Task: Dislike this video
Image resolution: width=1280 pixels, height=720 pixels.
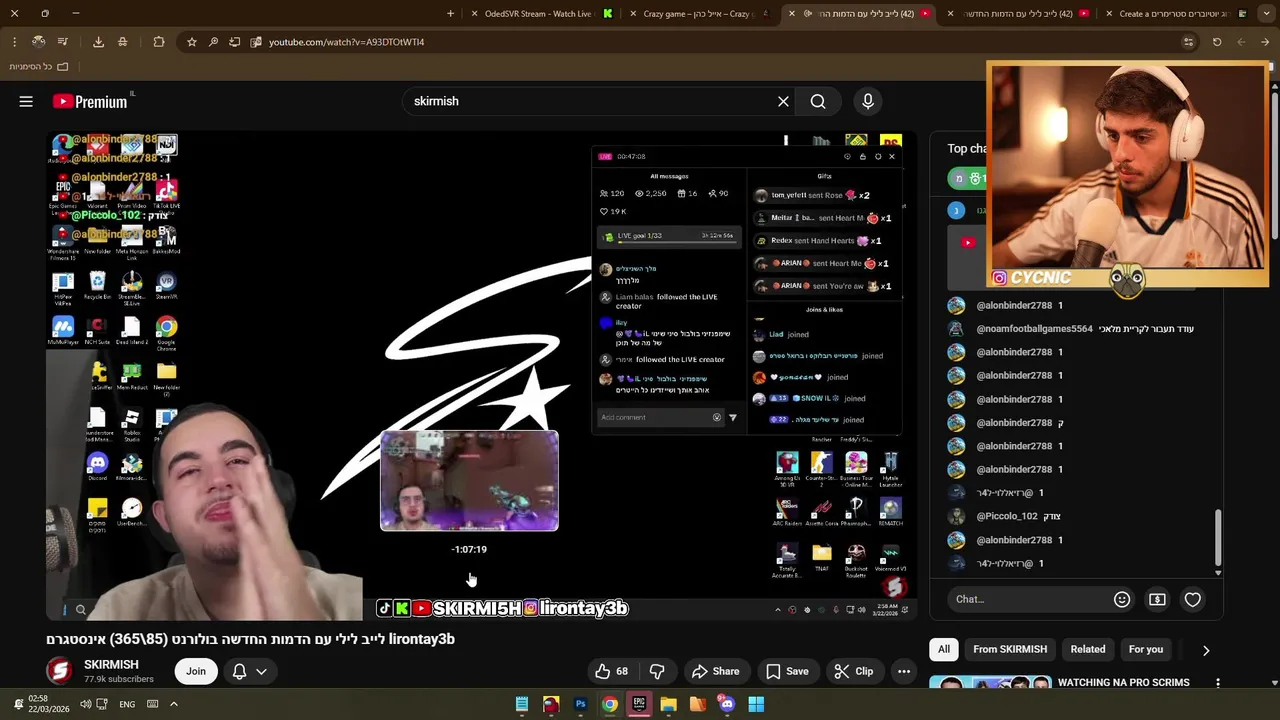Action: (x=657, y=671)
